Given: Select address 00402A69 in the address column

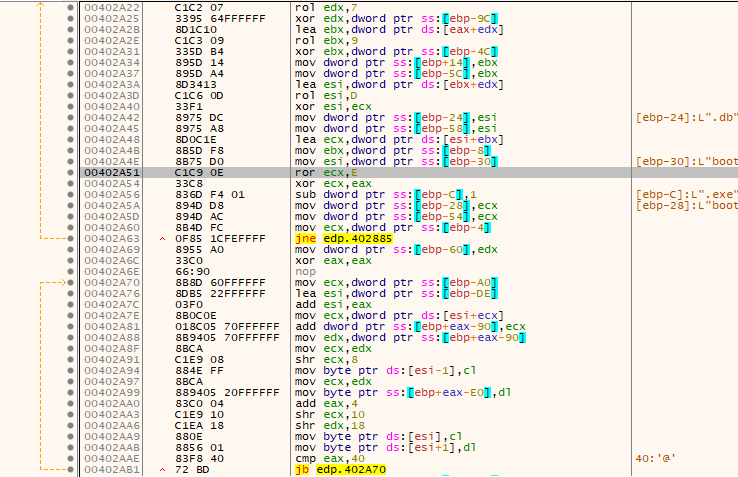Looking at the screenshot, I should point(112,250).
